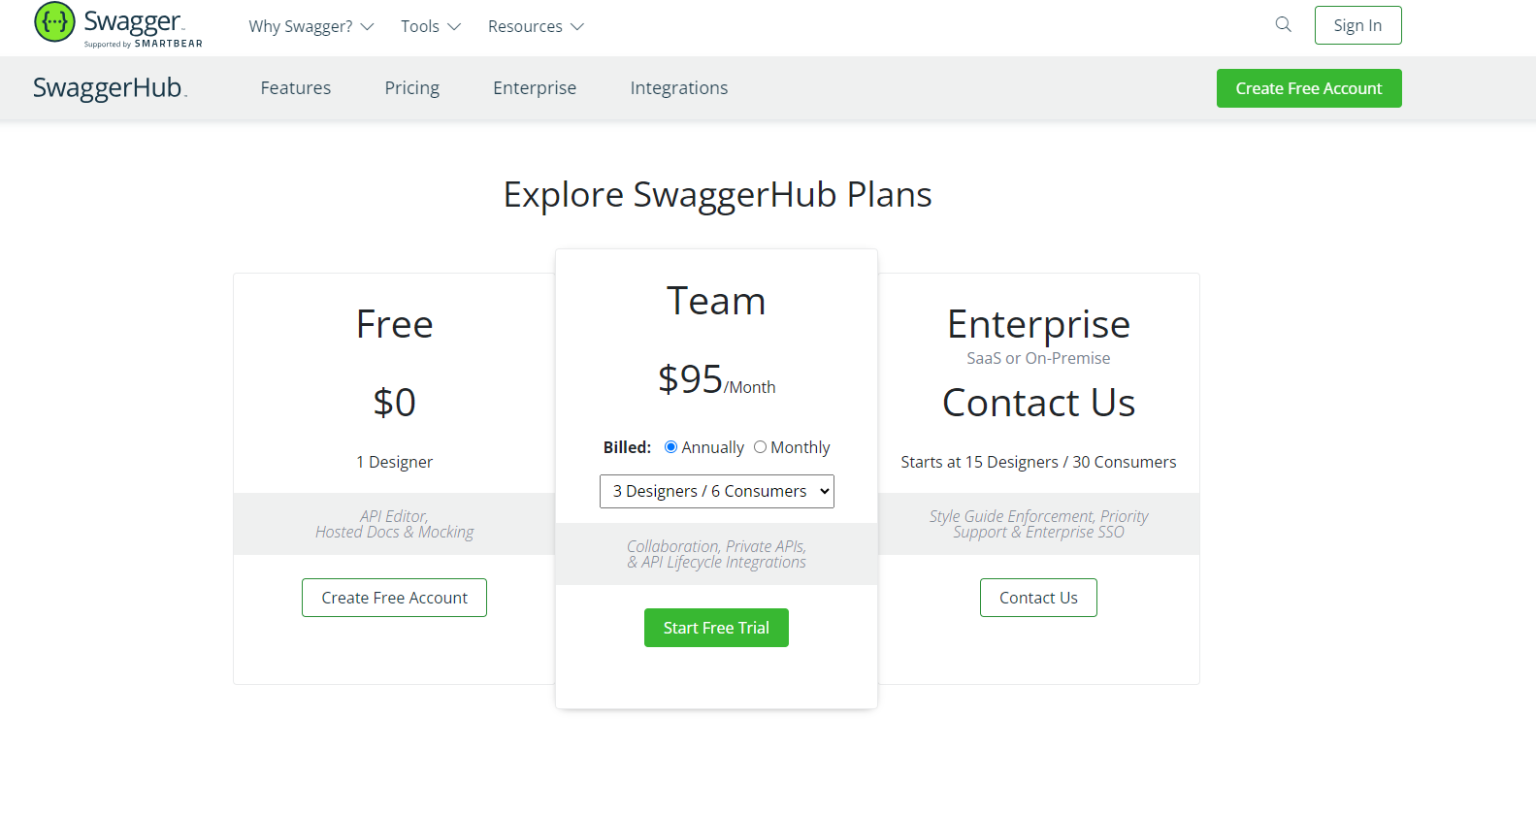Expand the Why Swagger? menu

pos(310,27)
